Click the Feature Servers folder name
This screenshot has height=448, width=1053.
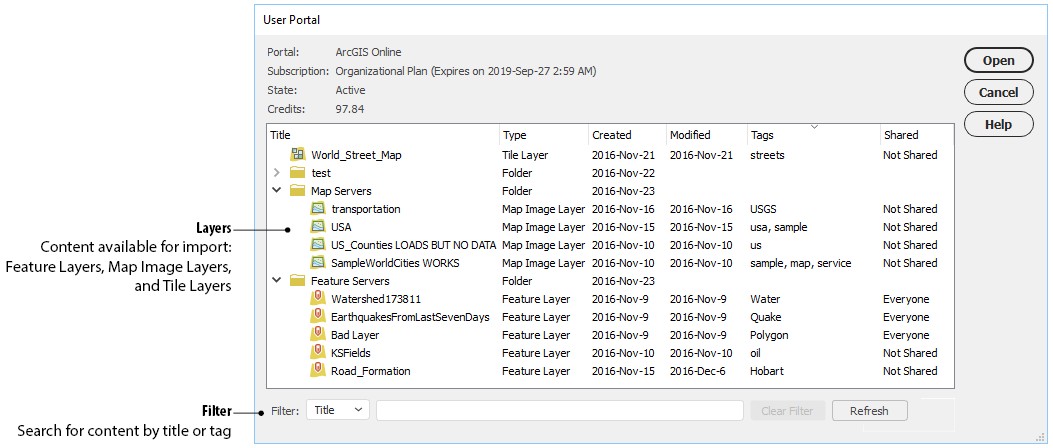click(x=350, y=281)
